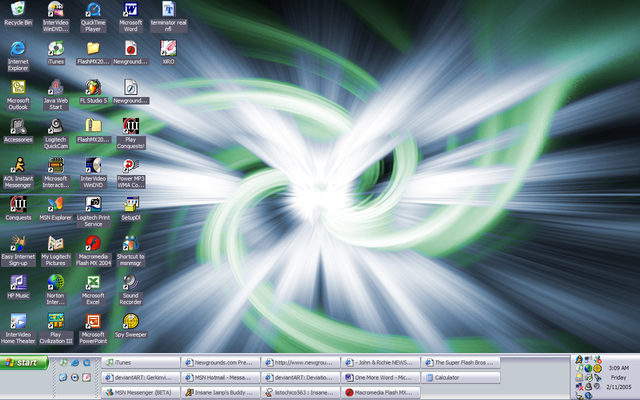This screenshot has width=640, height=400.
Task: Select the XIRO desktop icon
Action: 168,53
